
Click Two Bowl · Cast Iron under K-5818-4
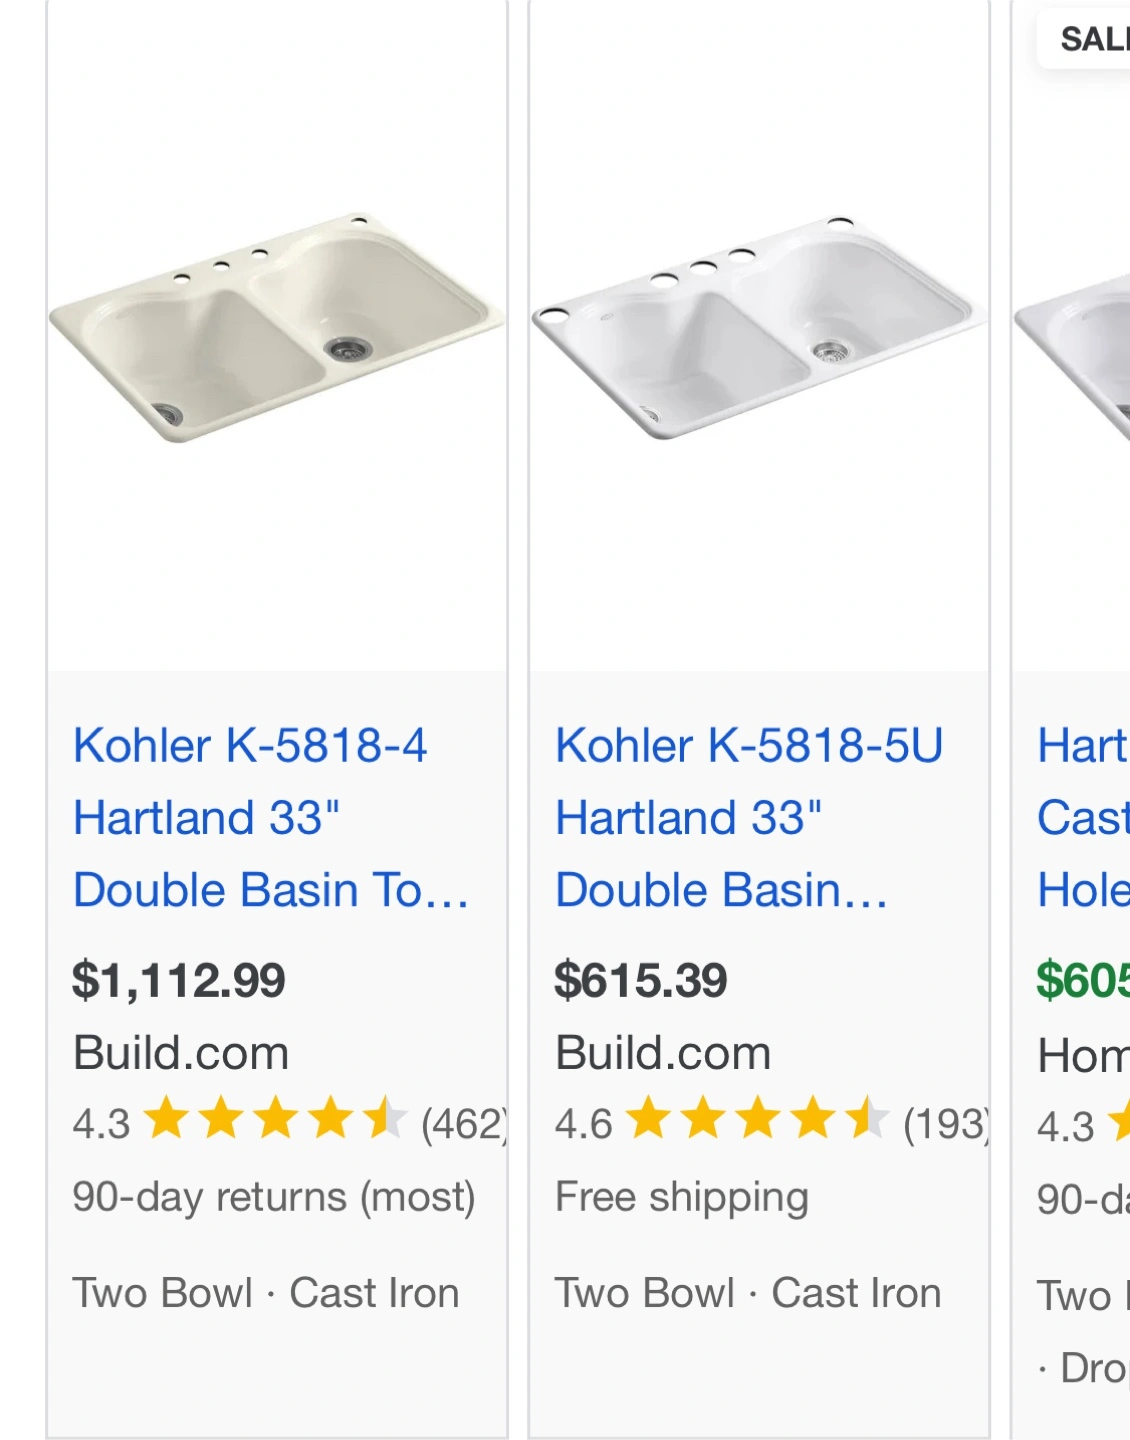(x=266, y=1293)
